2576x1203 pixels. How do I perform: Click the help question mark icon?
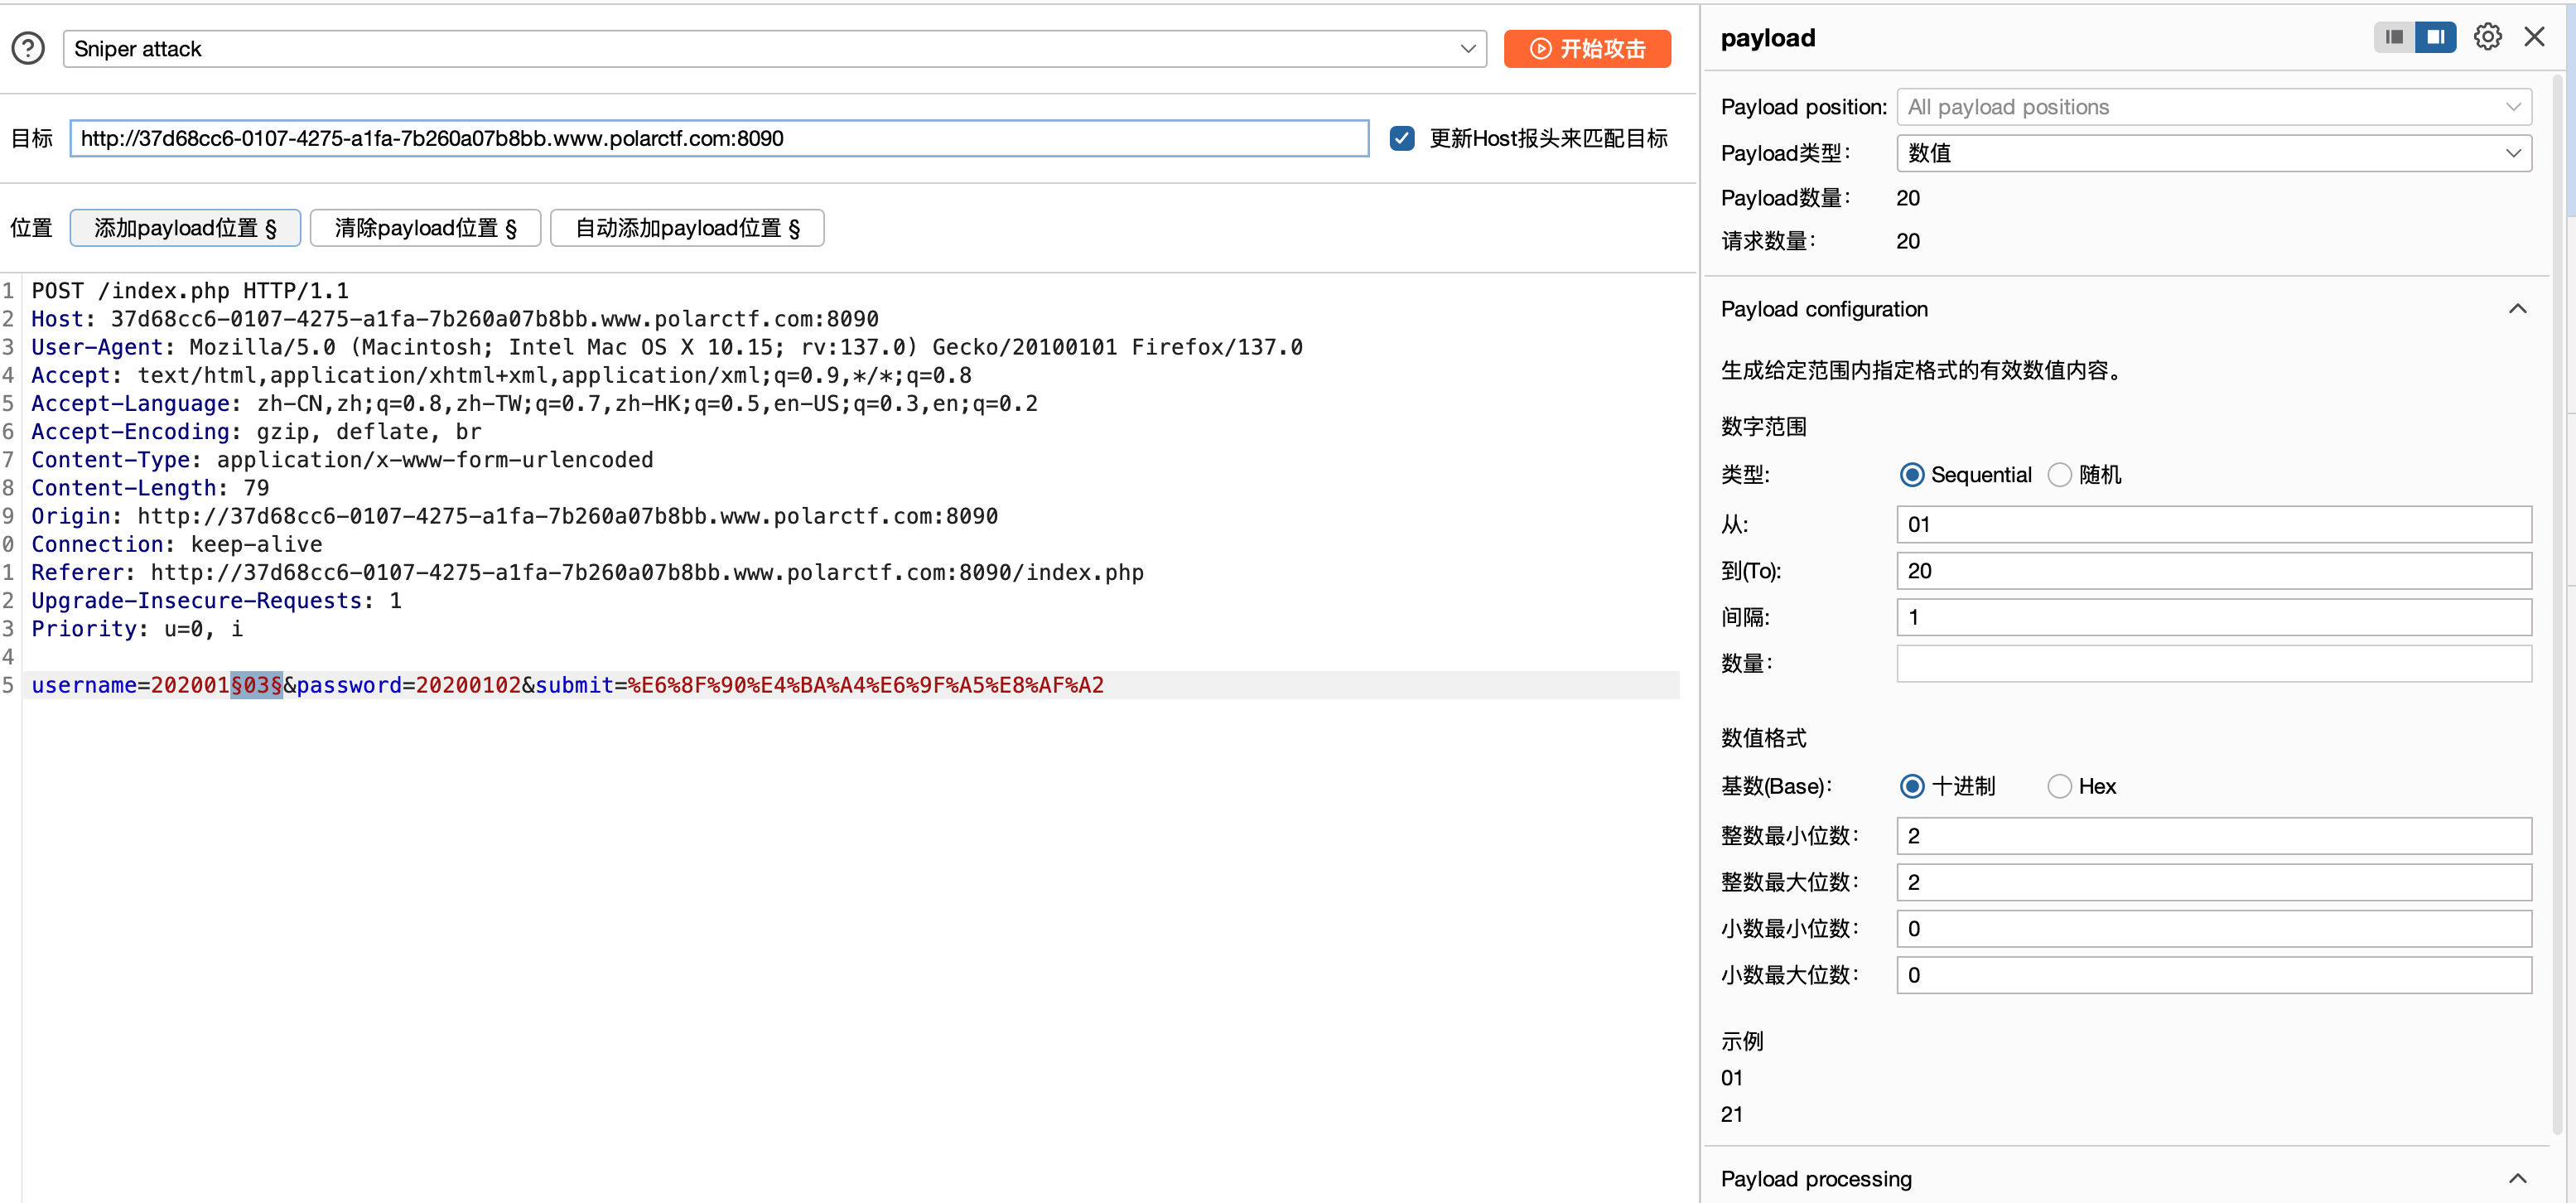28,48
